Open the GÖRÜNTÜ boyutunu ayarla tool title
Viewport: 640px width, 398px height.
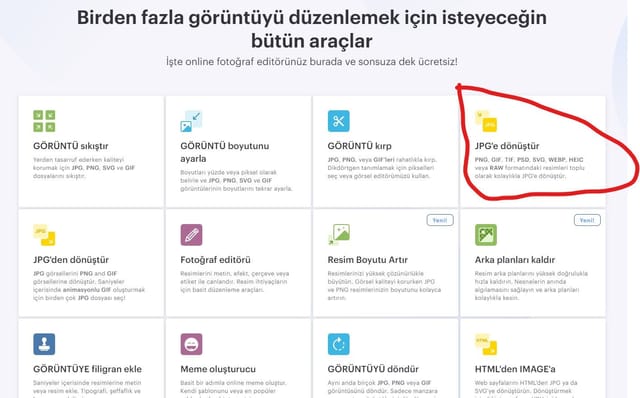click(x=224, y=152)
